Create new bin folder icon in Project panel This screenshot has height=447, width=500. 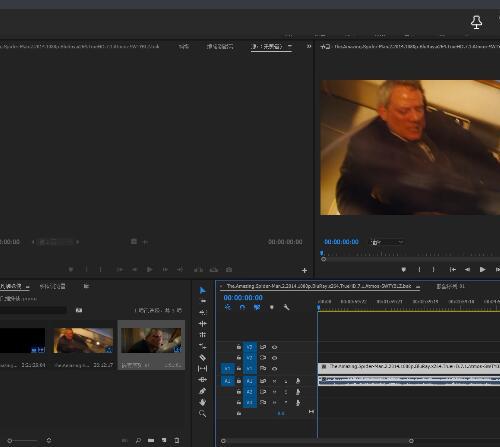point(151,440)
